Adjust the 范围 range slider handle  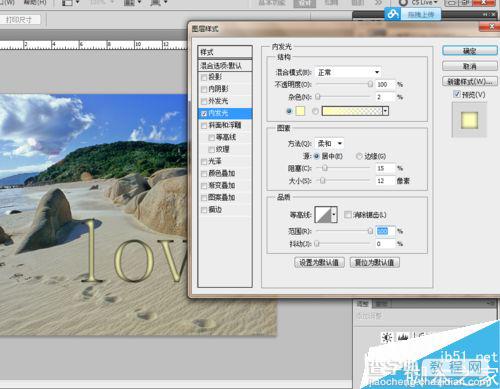coord(370,231)
